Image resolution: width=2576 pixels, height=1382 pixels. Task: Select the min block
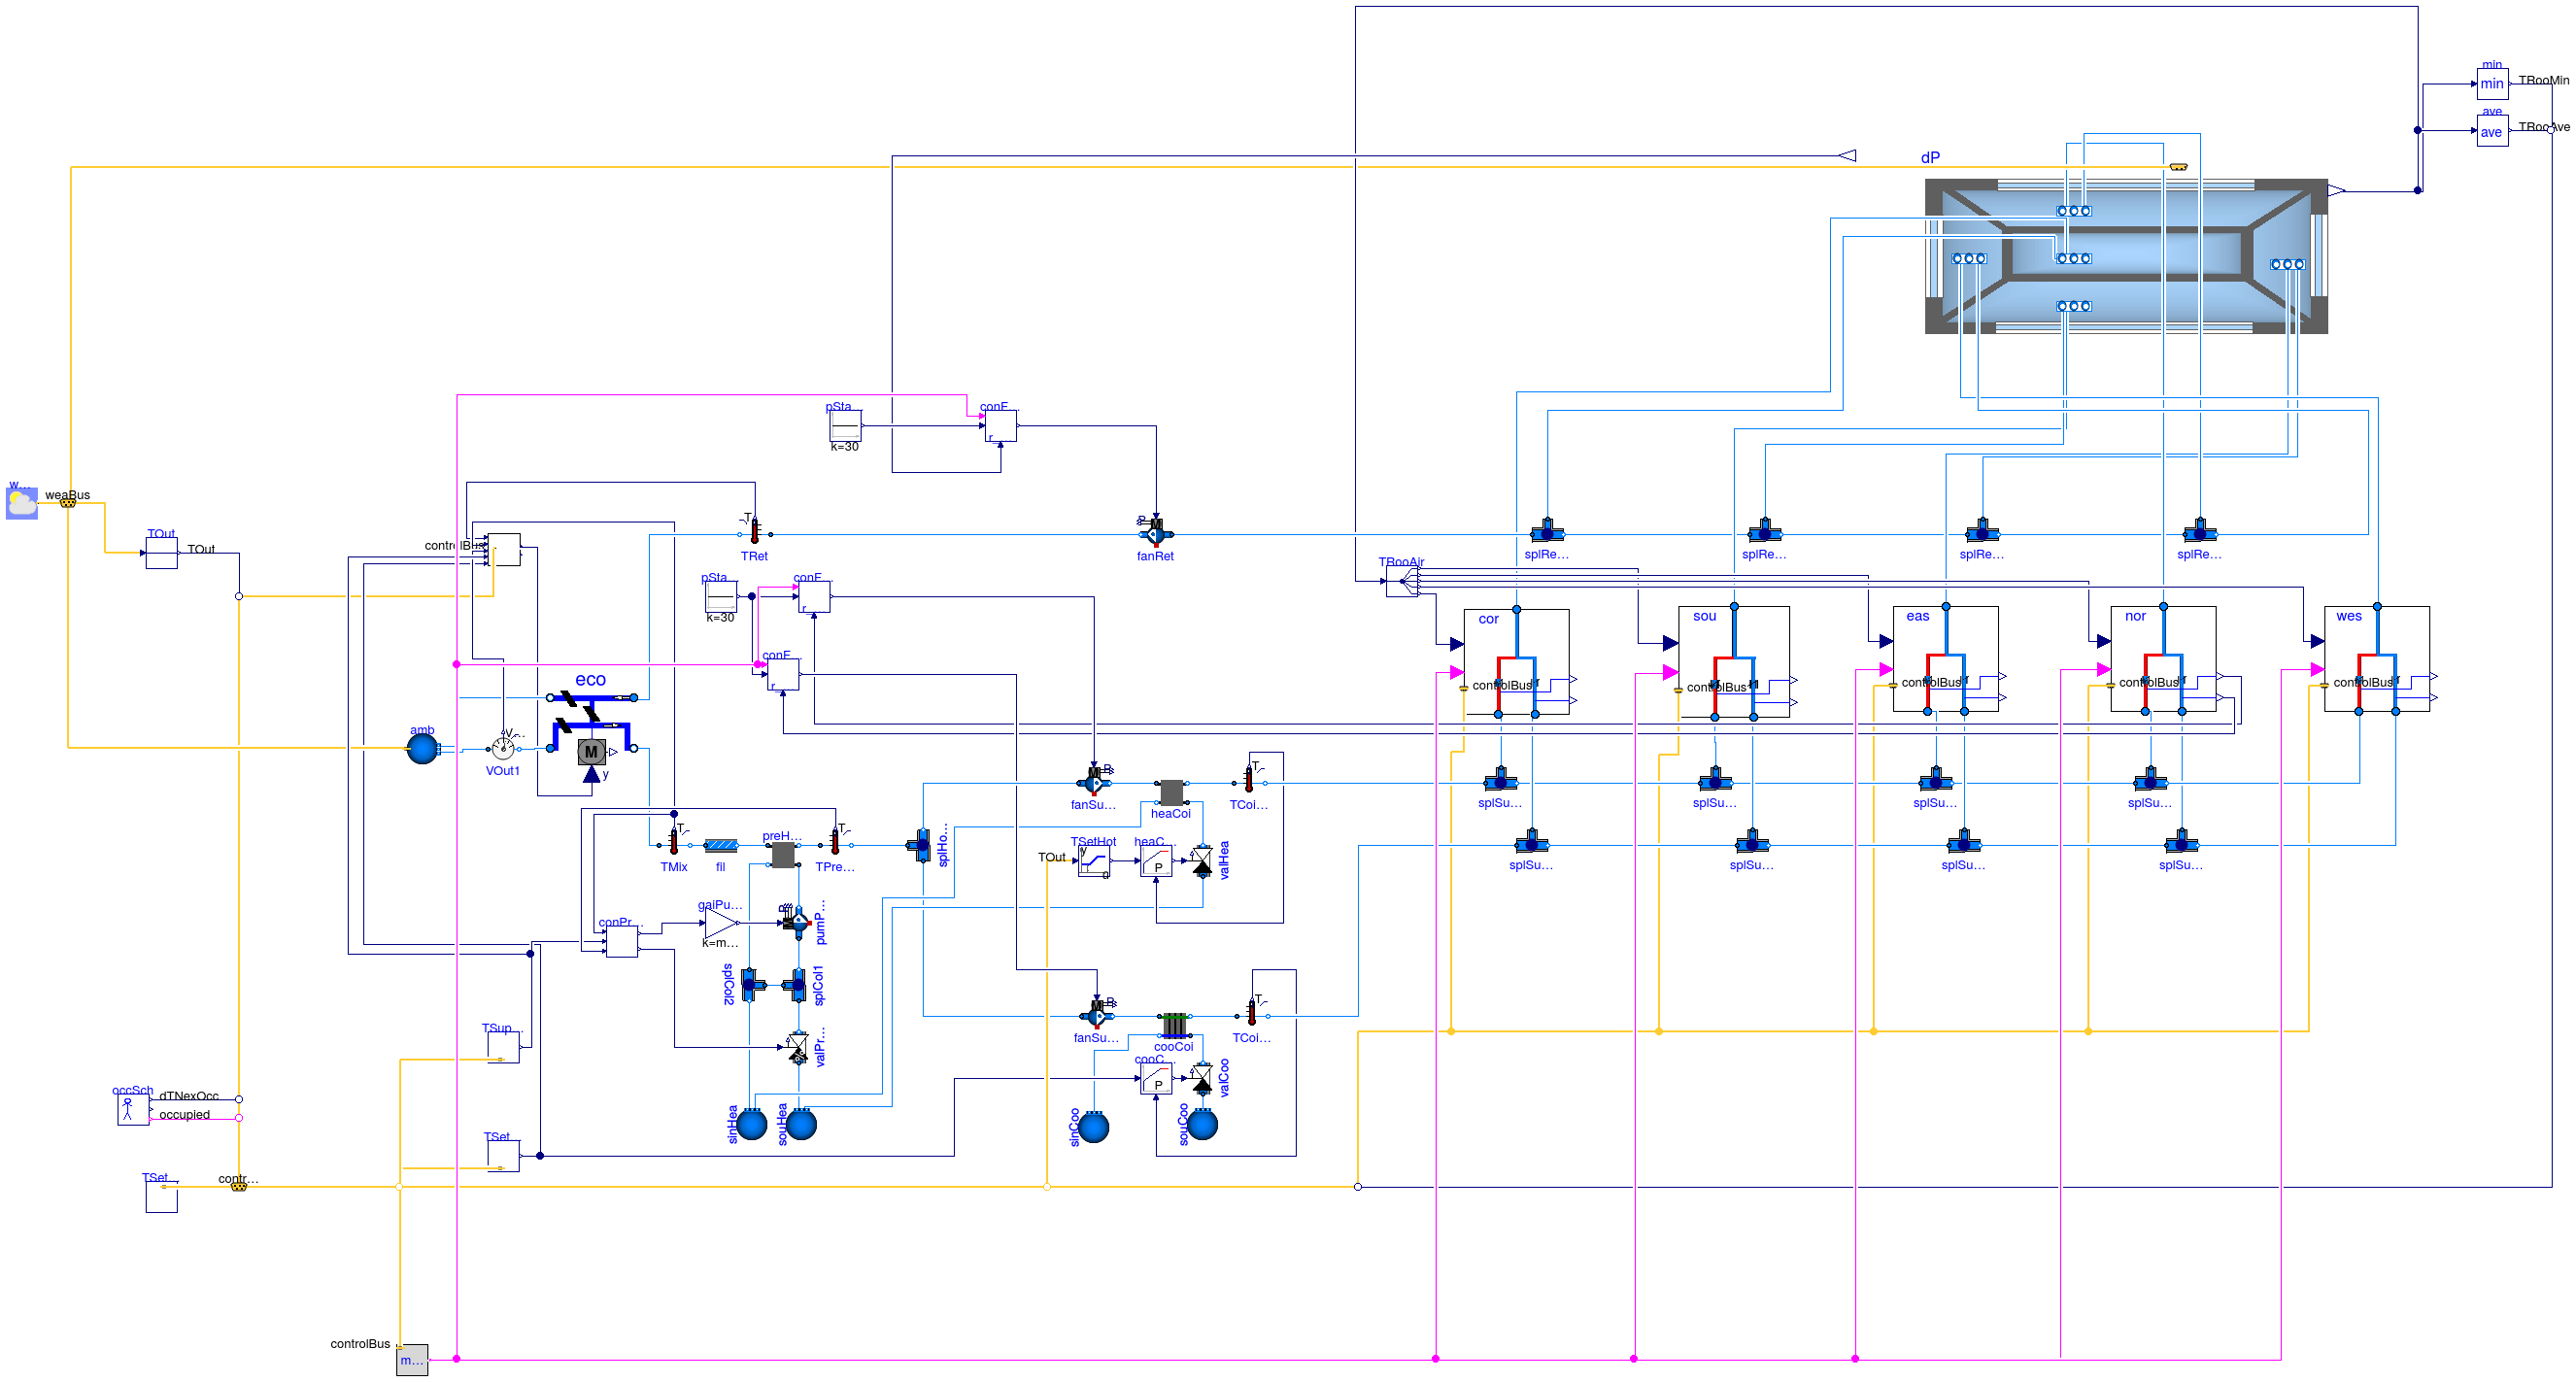point(2492,84)
